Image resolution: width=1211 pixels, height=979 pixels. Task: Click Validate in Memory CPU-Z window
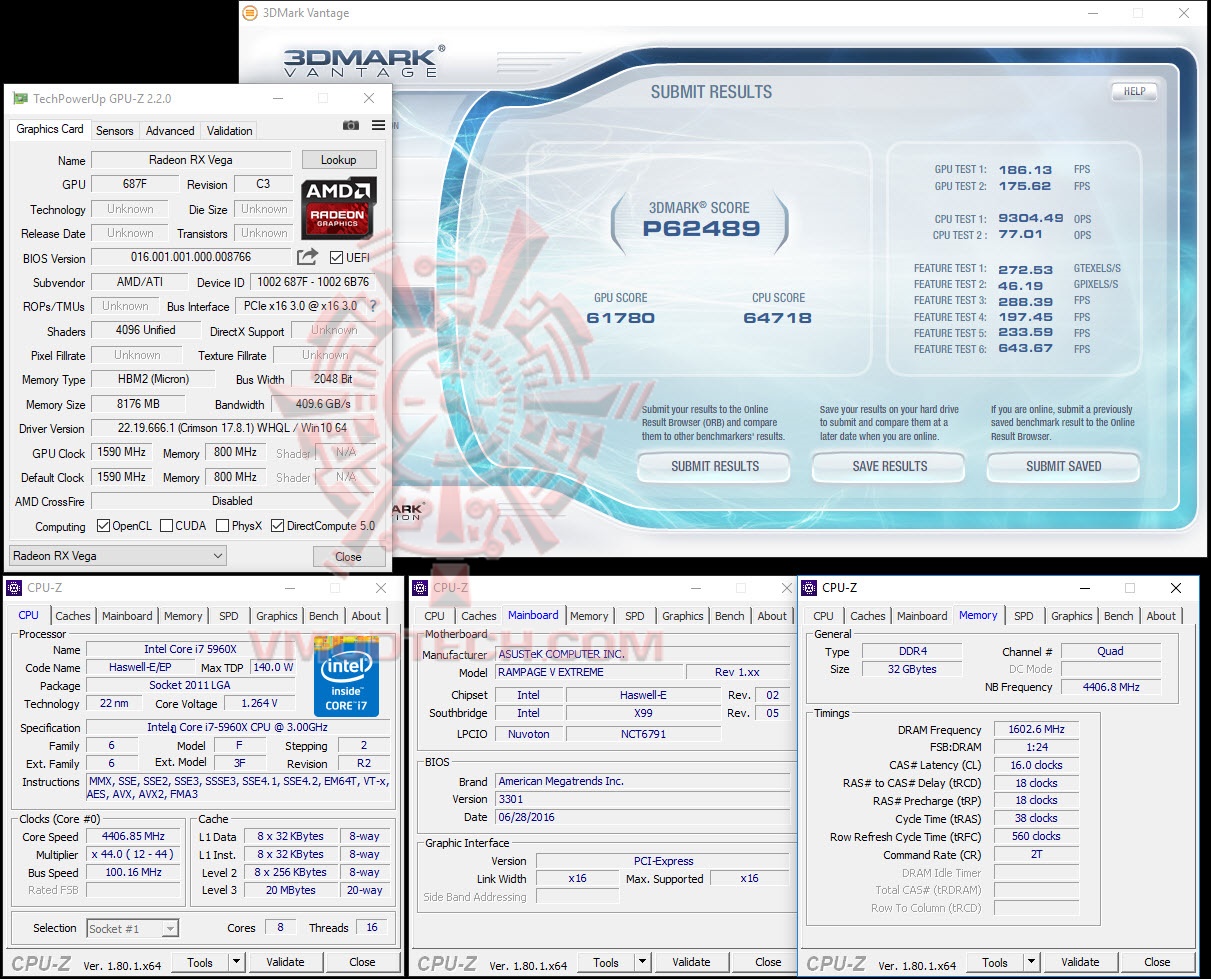coord(1080,962)
